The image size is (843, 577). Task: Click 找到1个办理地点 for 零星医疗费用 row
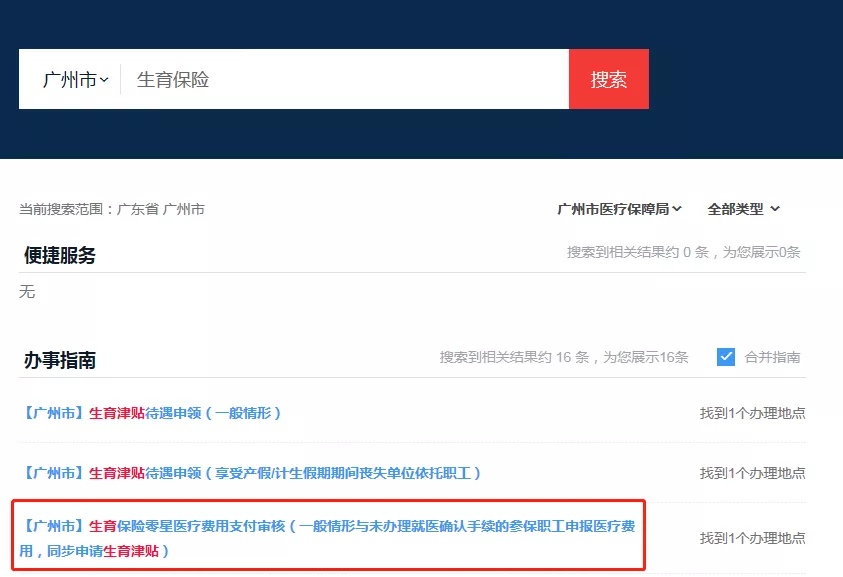pyautogui.click(x=752, y=538)
